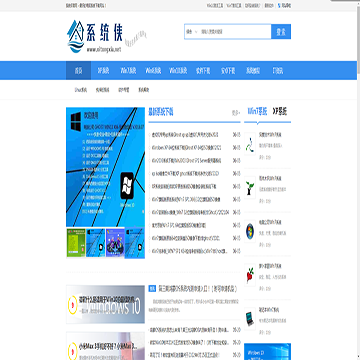
Task: Open the last entry in 最新系统下载 list
Action: [189, 251]
